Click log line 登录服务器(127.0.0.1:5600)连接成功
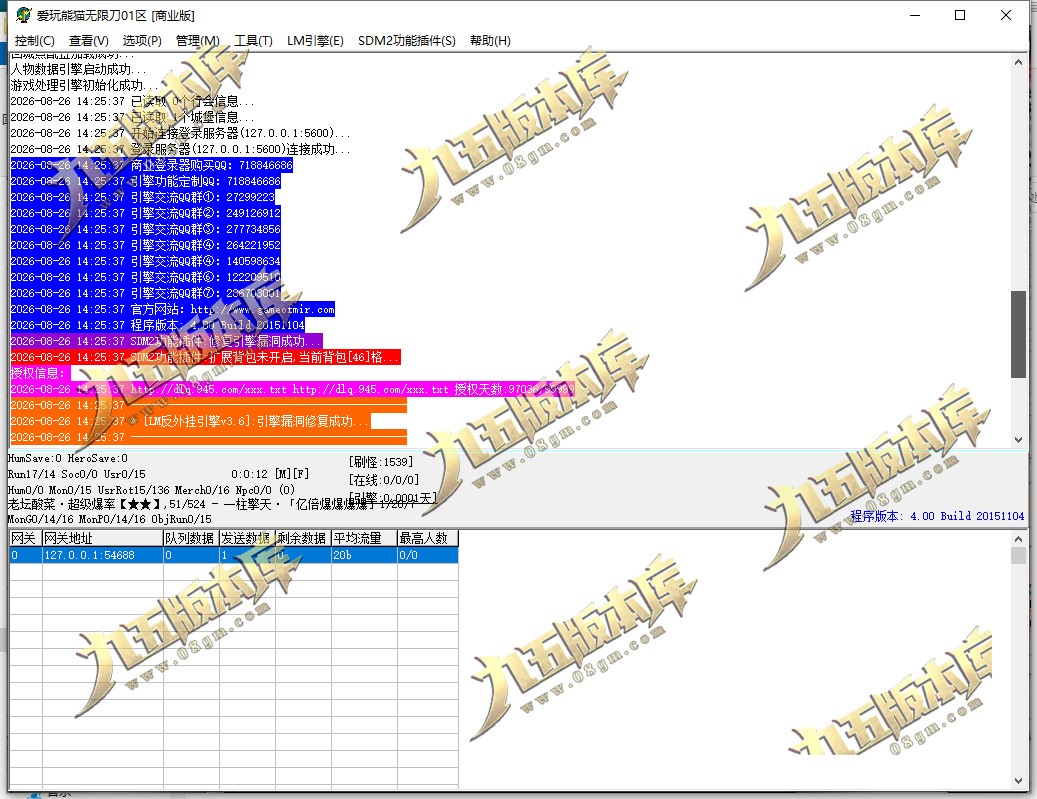Viewport: 1037px width, 799px height. coord(180,149)
